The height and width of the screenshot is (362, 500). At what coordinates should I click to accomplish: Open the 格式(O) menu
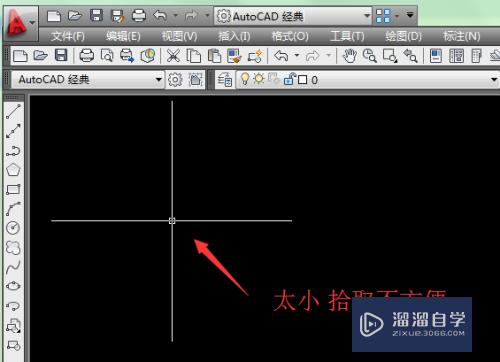[290, 36]
